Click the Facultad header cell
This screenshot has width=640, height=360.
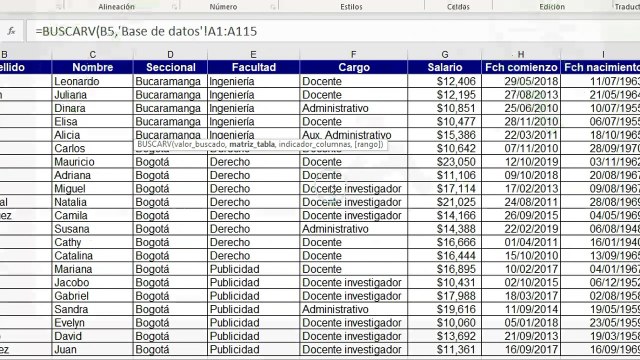coord(253,67)
